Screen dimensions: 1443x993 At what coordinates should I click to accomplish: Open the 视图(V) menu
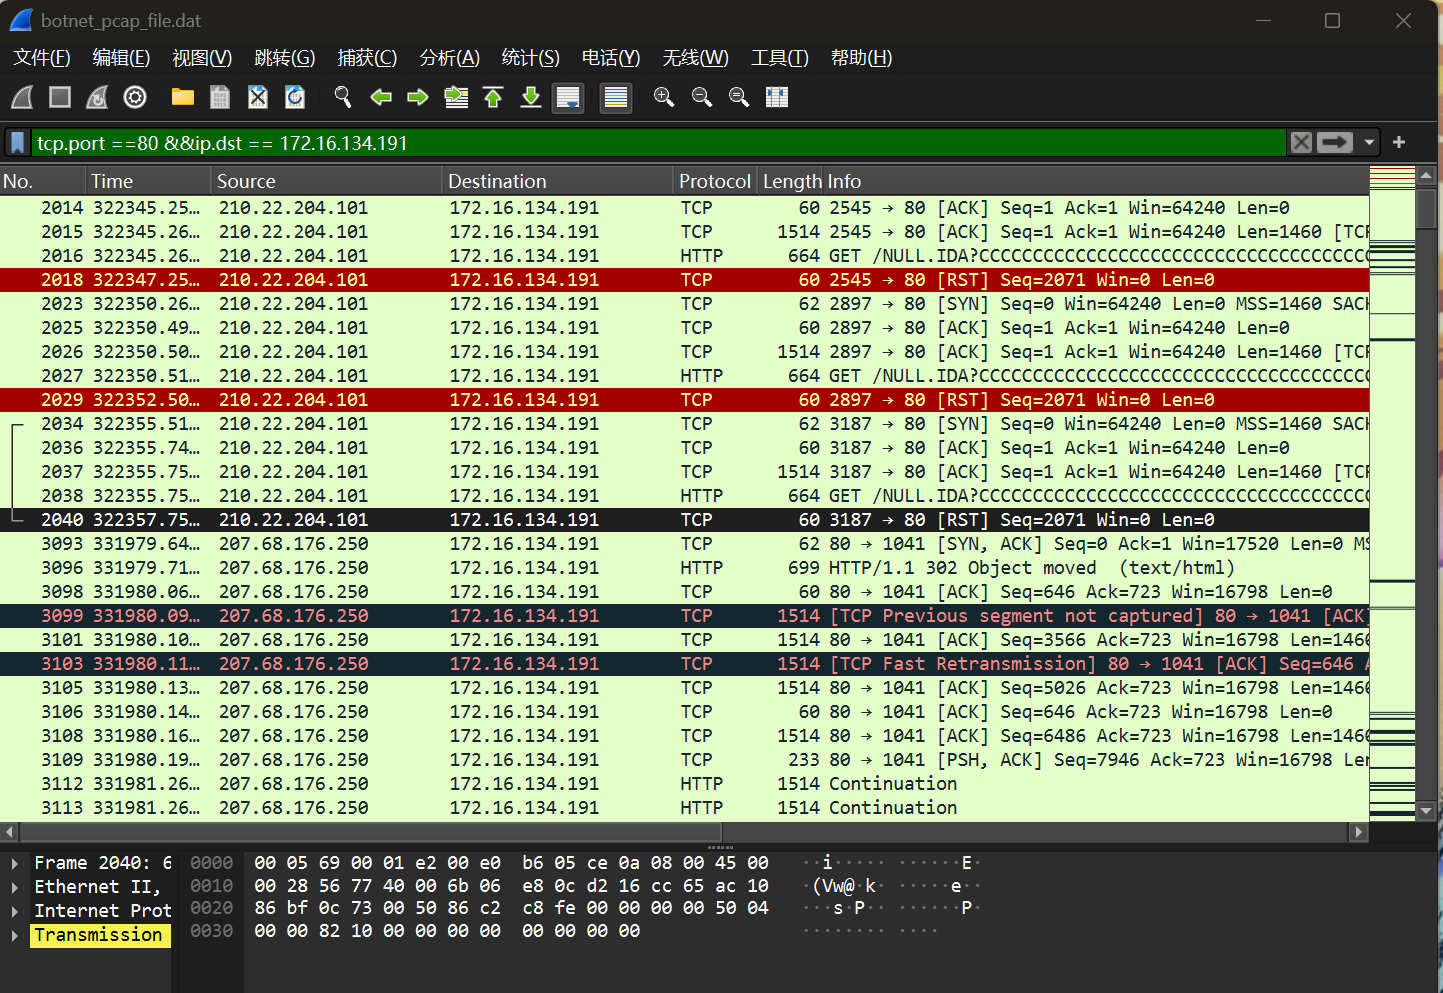coord(202,58)
